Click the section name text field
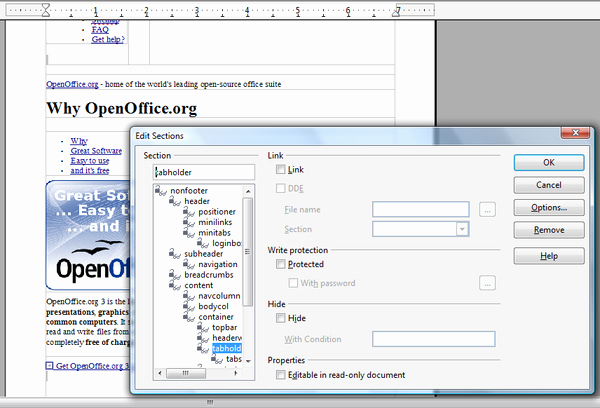Screen dimensions: 600x408 coord(204,172)
